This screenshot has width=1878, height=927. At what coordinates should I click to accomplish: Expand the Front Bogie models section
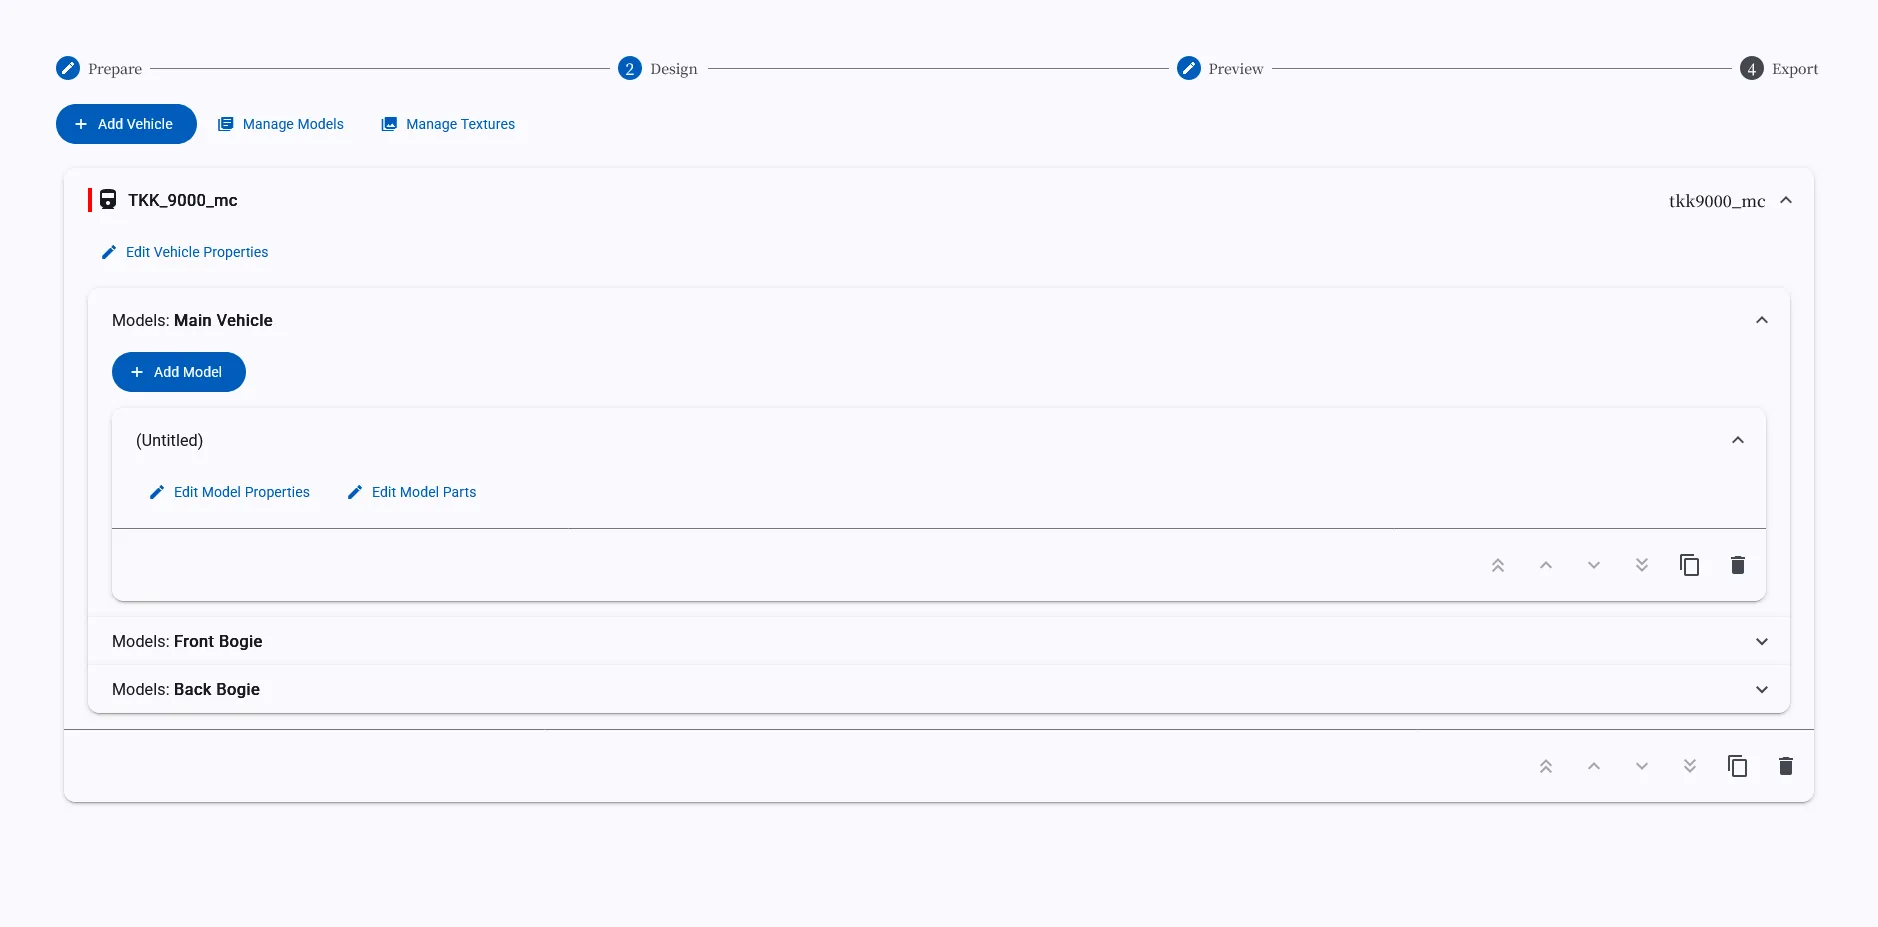point(1761,641)
